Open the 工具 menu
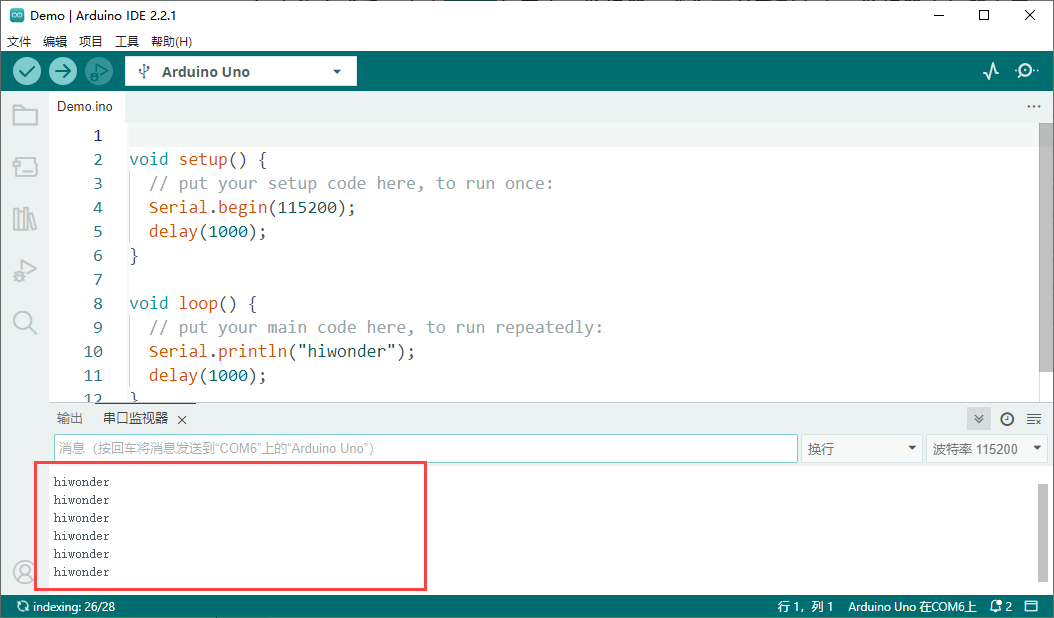Image resolution: width=1054 pixels, height=618 pixels. click(x=127, y=42)
